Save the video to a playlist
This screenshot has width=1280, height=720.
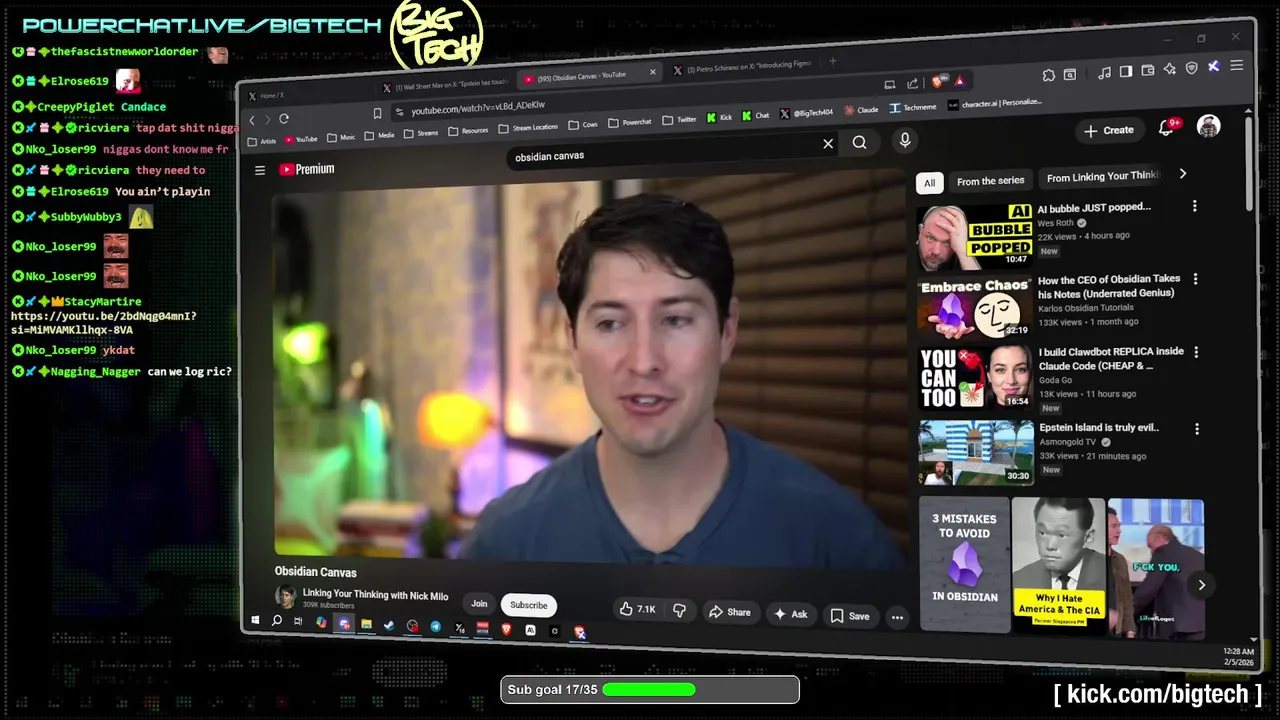pos(850,616)
